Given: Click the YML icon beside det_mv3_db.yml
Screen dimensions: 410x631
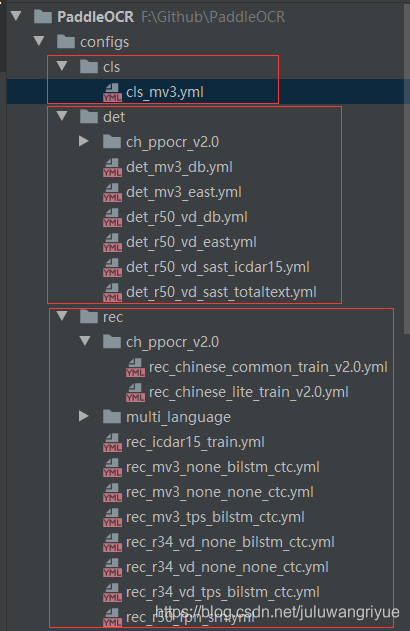Looking at the screenshot, I should [112, 167].
